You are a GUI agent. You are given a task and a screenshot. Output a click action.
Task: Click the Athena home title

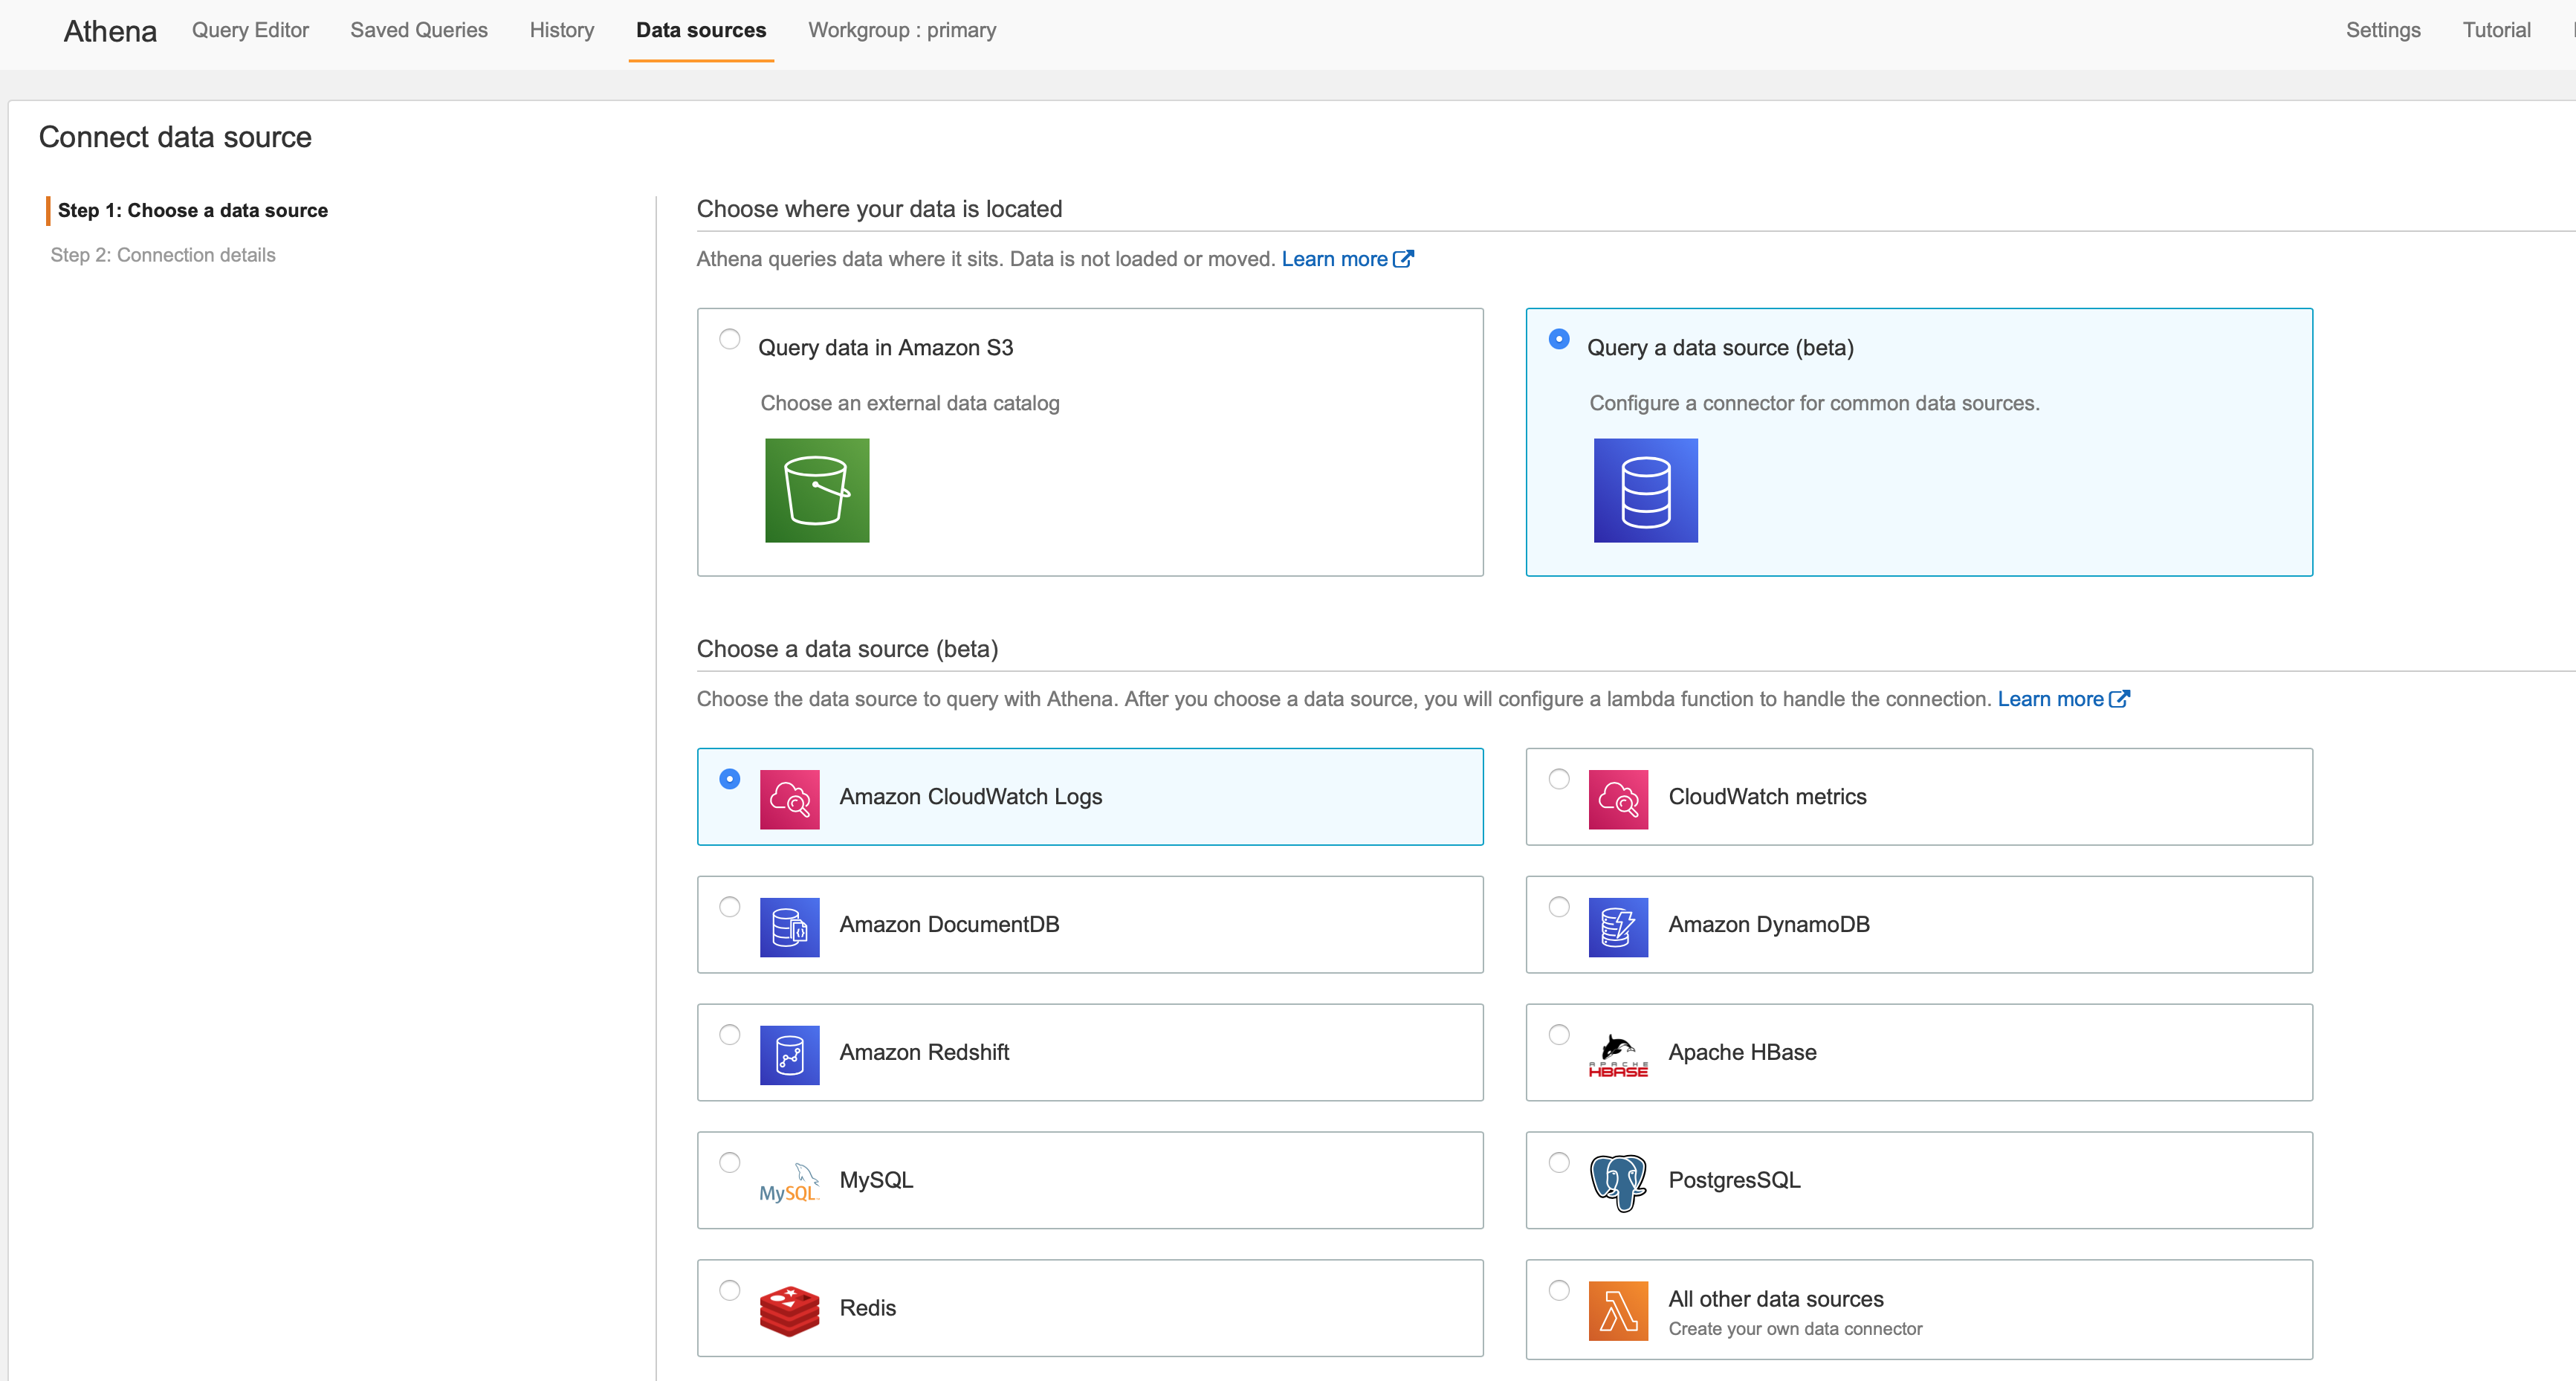click(x=110, y=31)
